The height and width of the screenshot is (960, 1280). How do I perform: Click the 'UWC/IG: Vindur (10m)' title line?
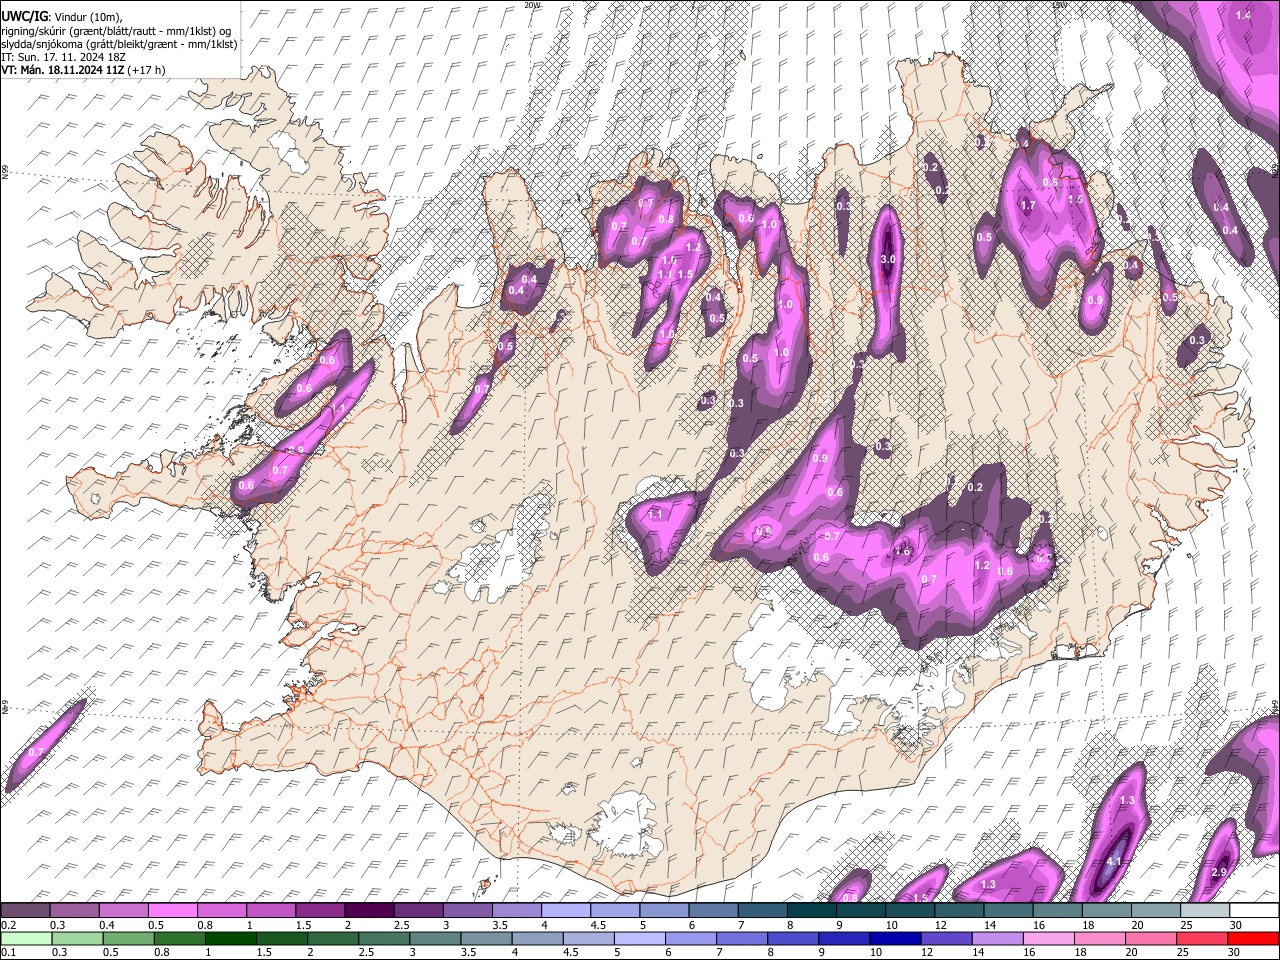pos(62,17)
